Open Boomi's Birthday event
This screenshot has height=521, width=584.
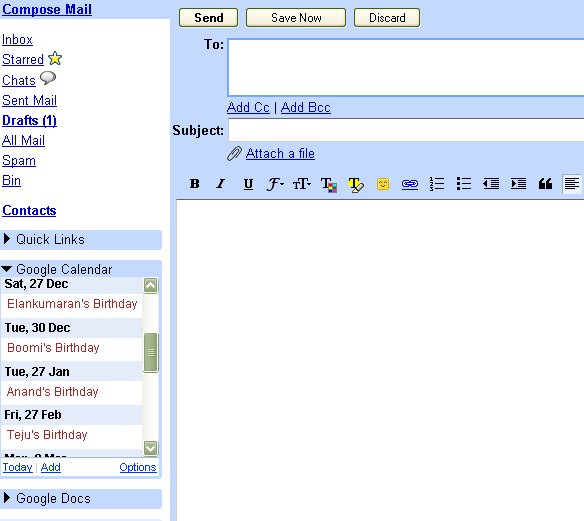[53, 348]
